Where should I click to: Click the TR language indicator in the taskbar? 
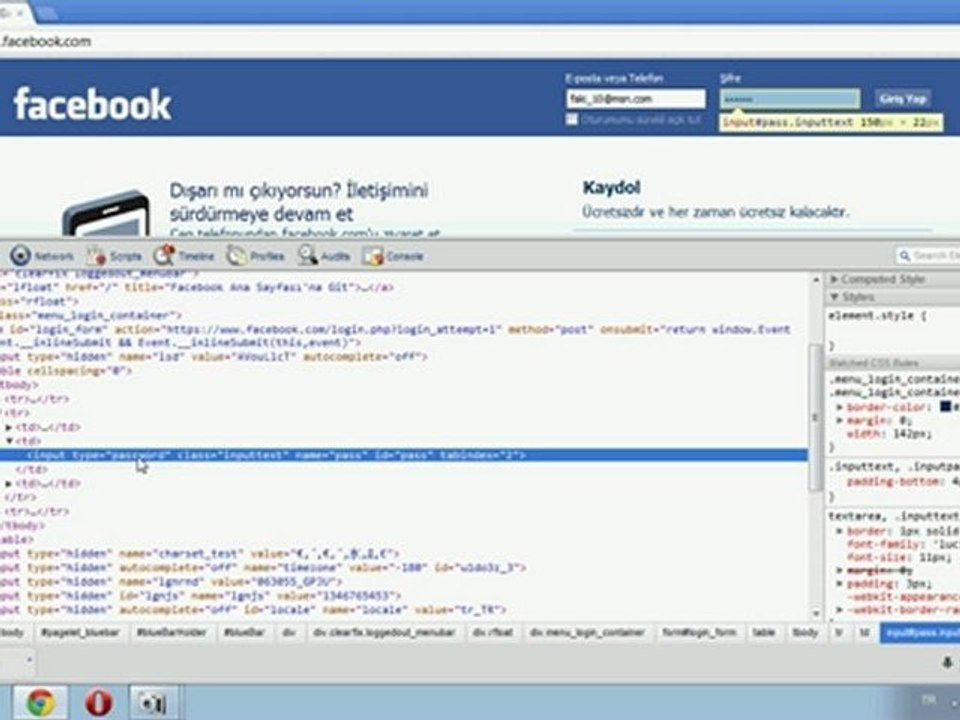(928, 699)
